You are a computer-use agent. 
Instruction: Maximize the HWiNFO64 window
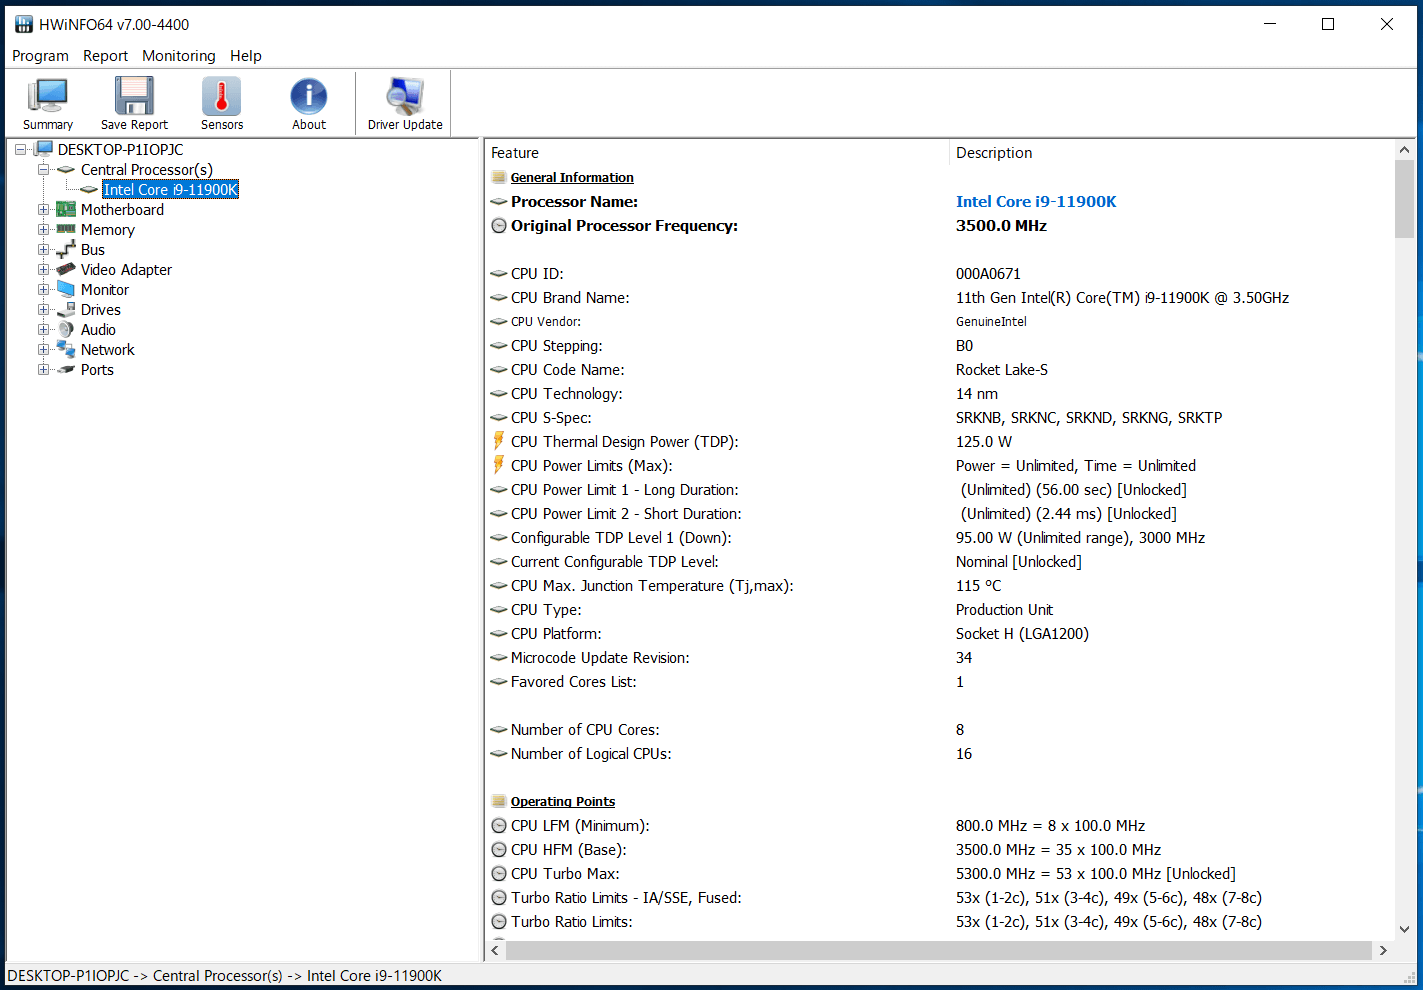pos(1328,24)
